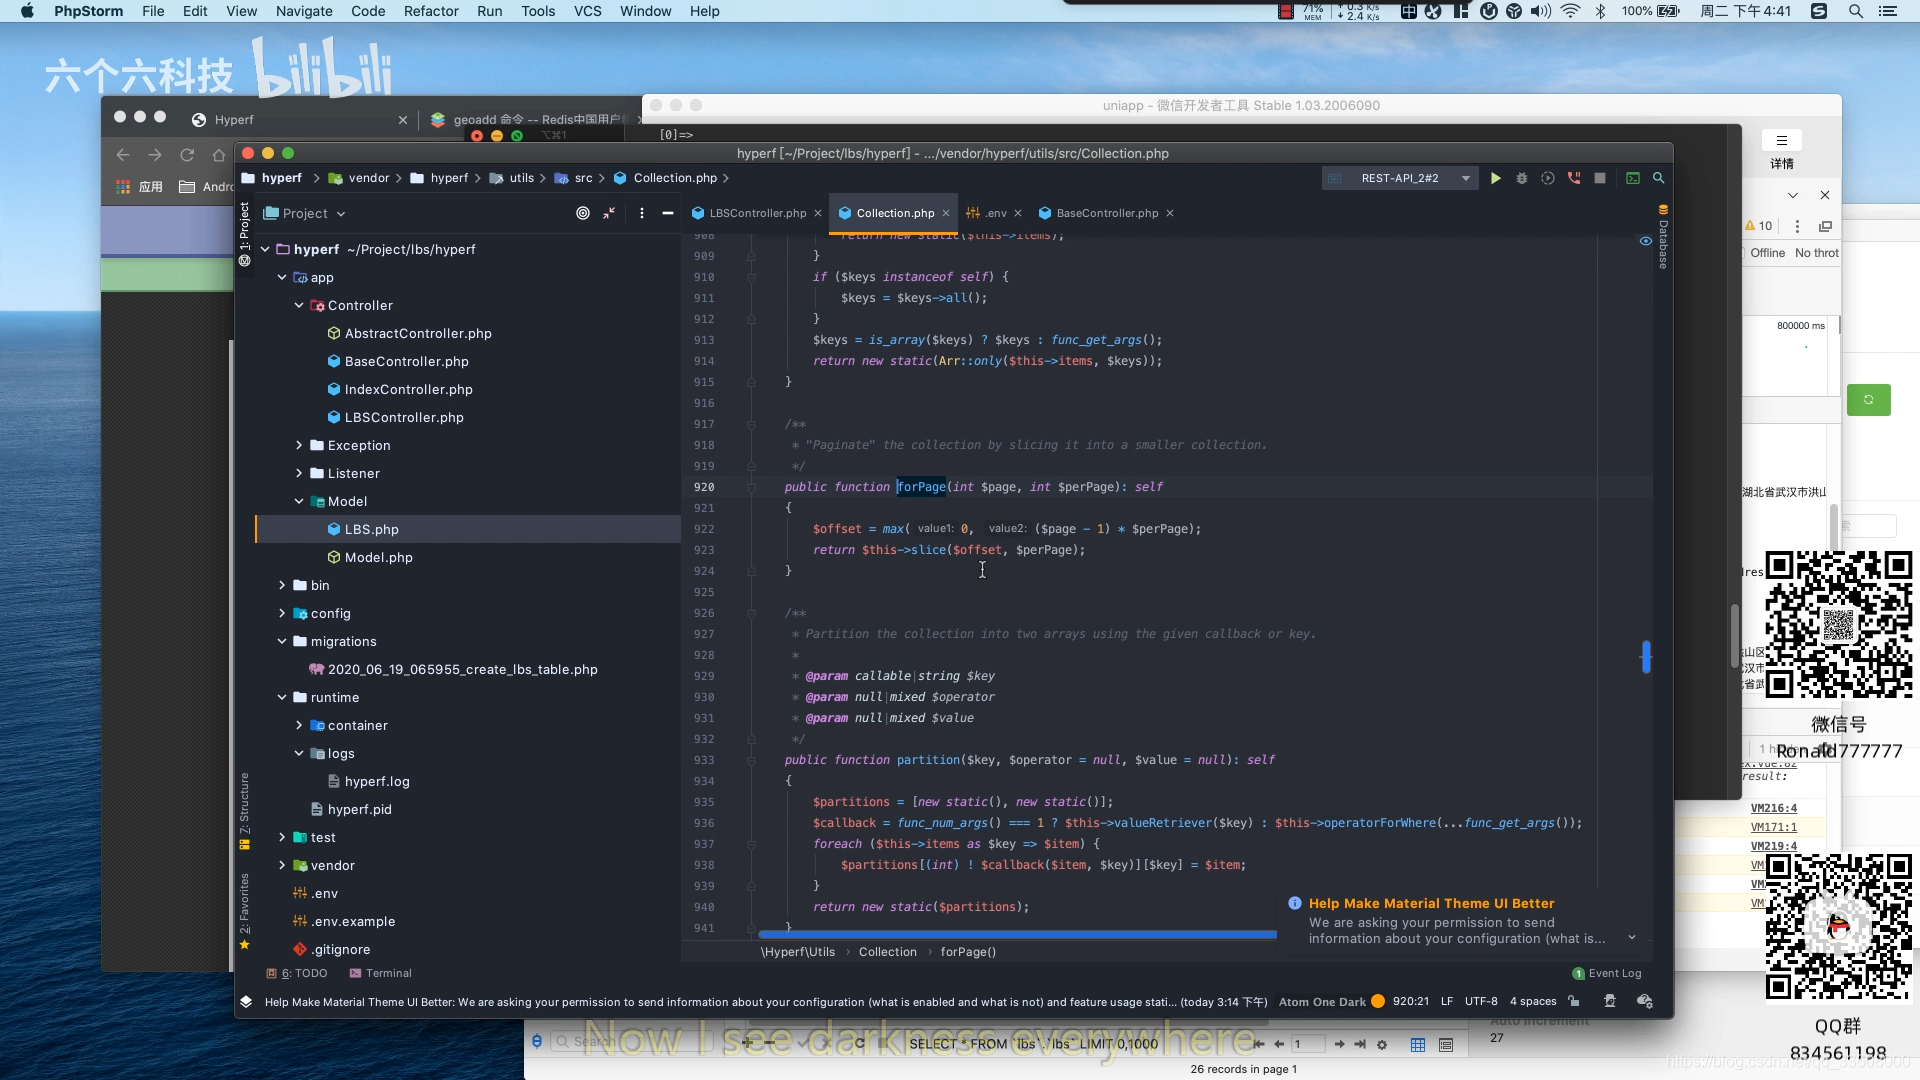Toggle the editor eye inspection icon
Viewport: 1920px width, 1080px height.
(1645, 241)
